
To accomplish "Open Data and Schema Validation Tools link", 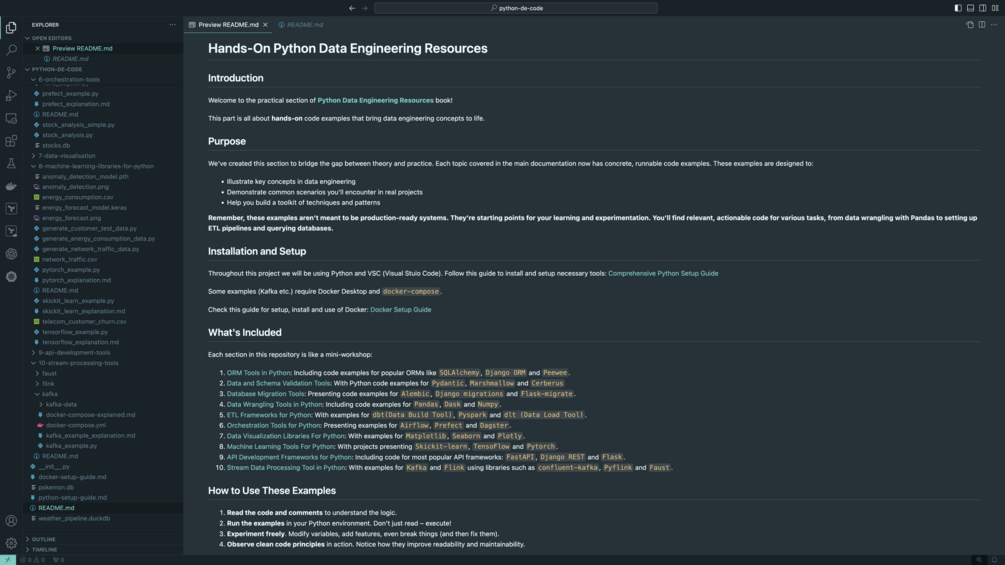I will [x=278, y=383].
